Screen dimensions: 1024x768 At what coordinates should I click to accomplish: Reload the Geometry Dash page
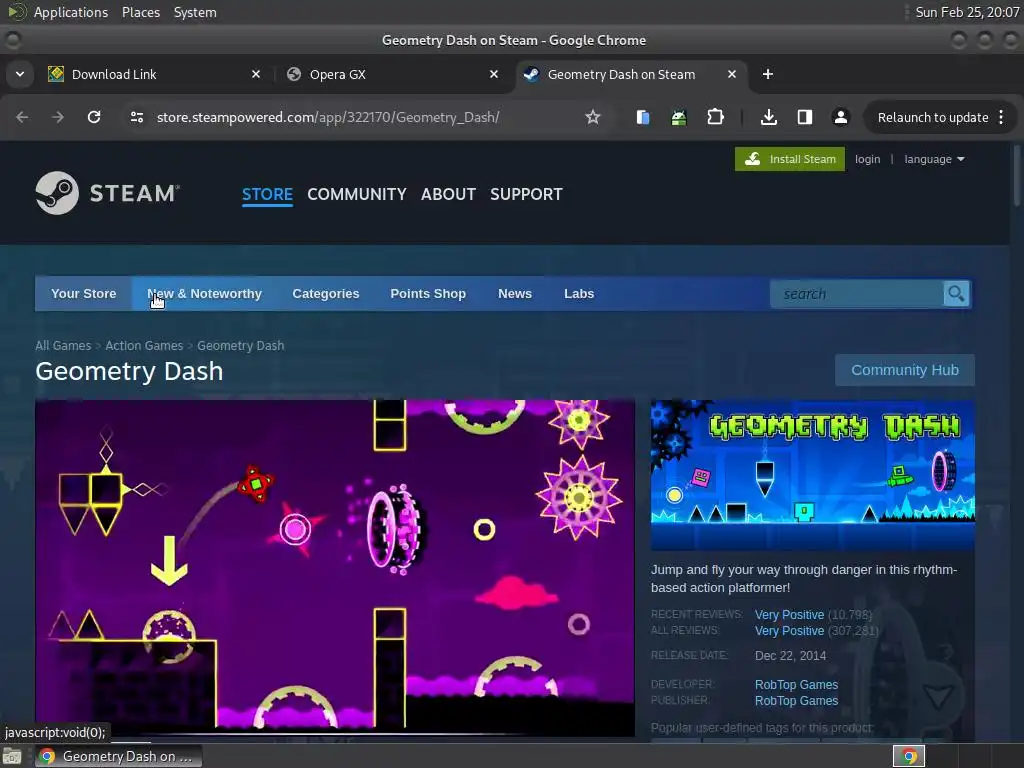94,117
